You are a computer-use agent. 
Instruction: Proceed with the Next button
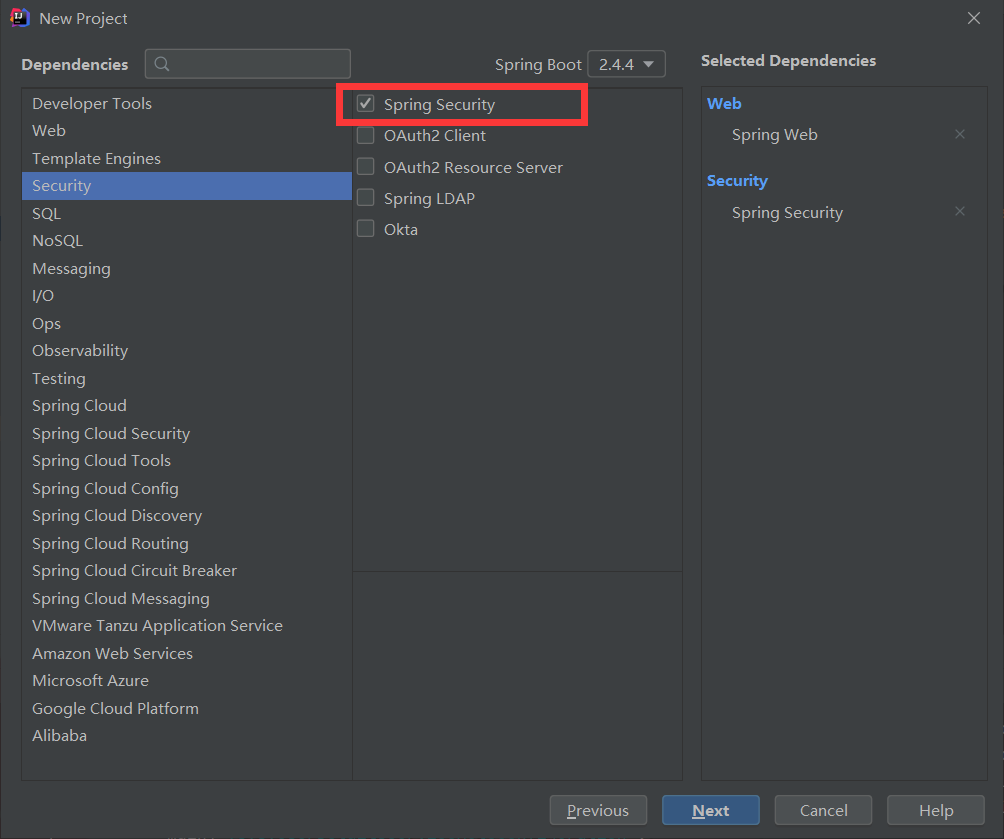click(711, 810)
